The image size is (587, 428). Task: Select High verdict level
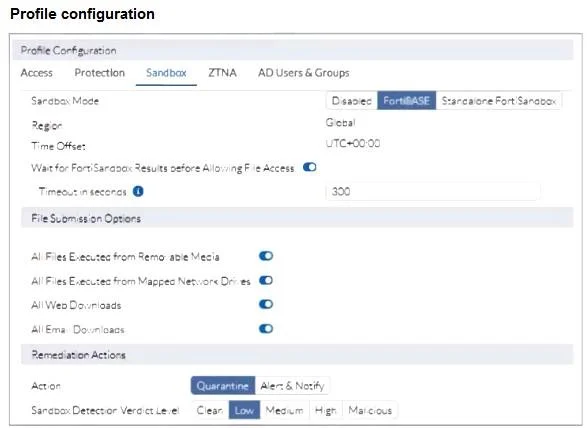point(326,410)
